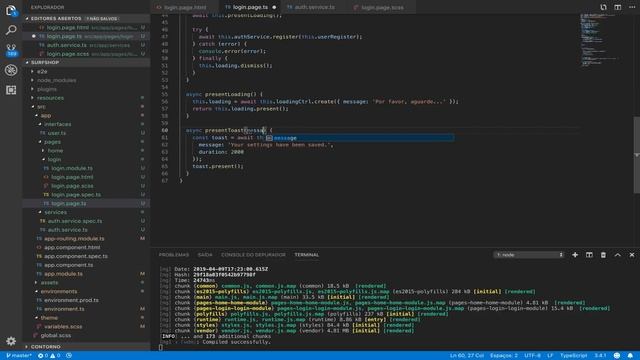Select the TERMINAL panel tab

[x=307, y=255]
